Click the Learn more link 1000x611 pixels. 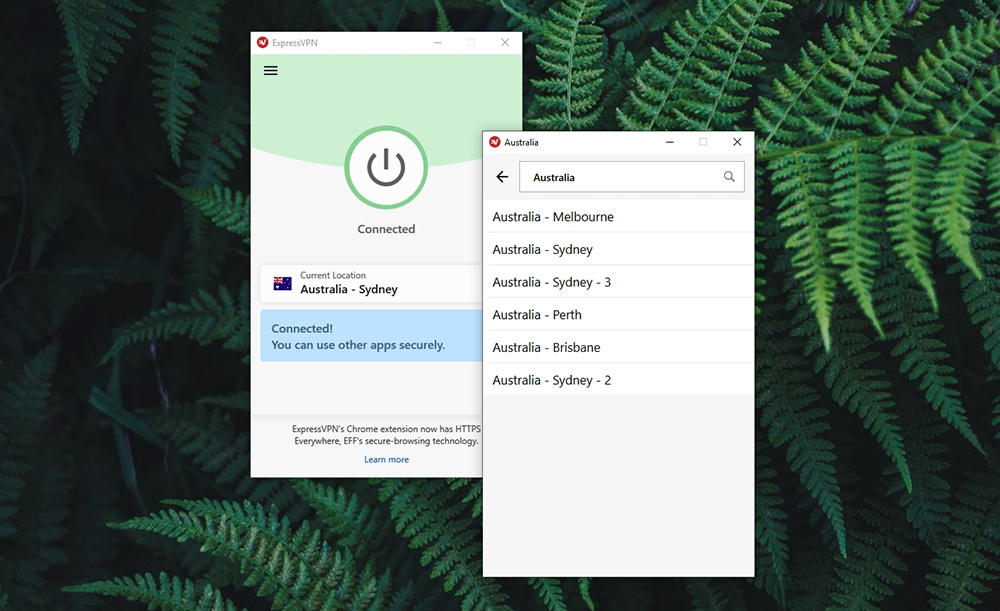point(386,459)
